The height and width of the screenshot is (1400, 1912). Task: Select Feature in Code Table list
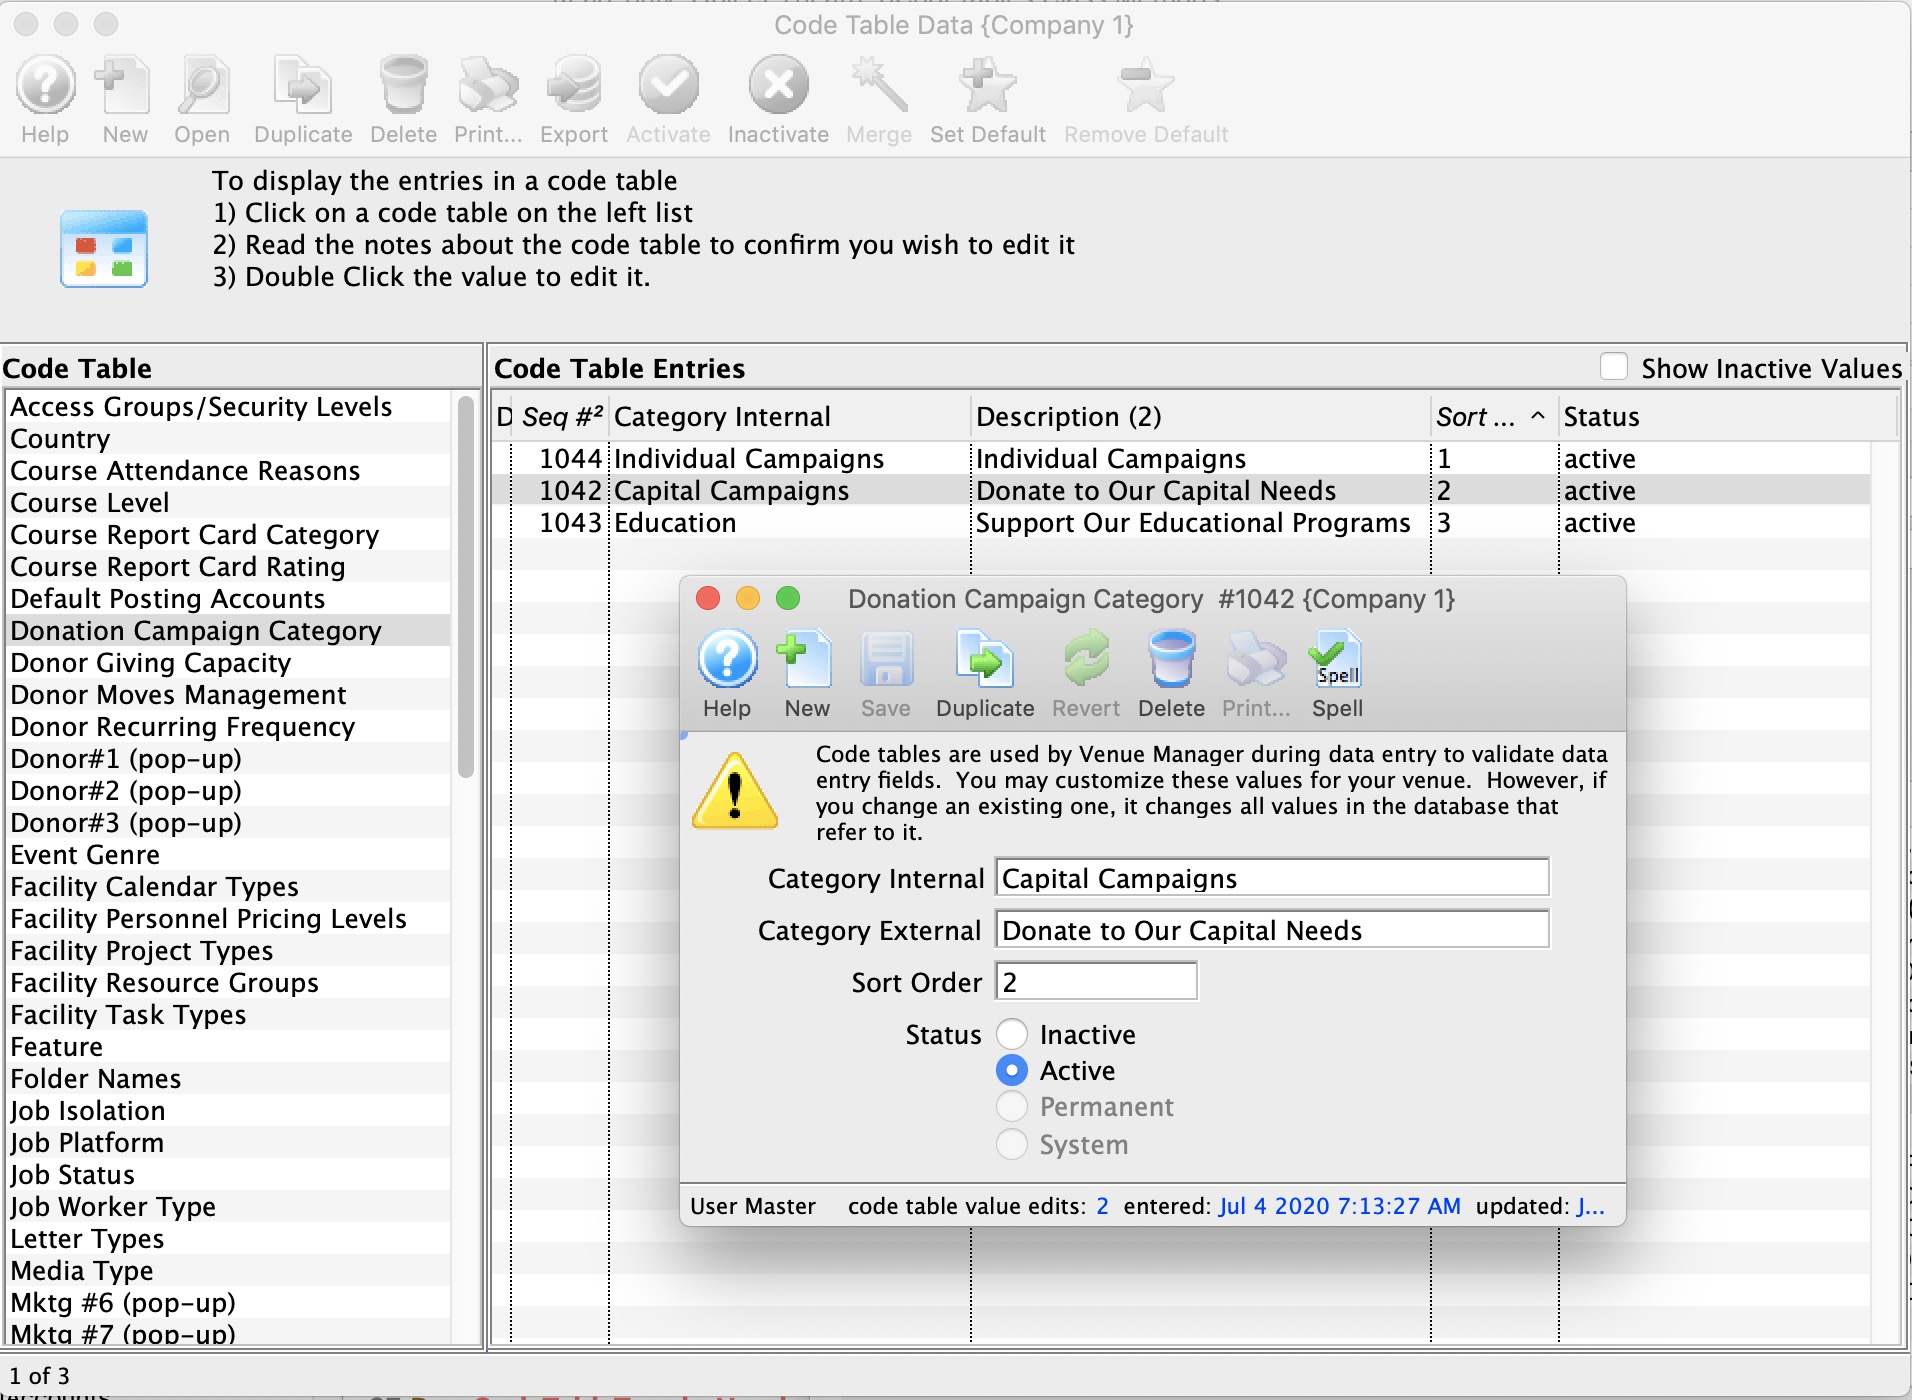[x=228, y=1047]
